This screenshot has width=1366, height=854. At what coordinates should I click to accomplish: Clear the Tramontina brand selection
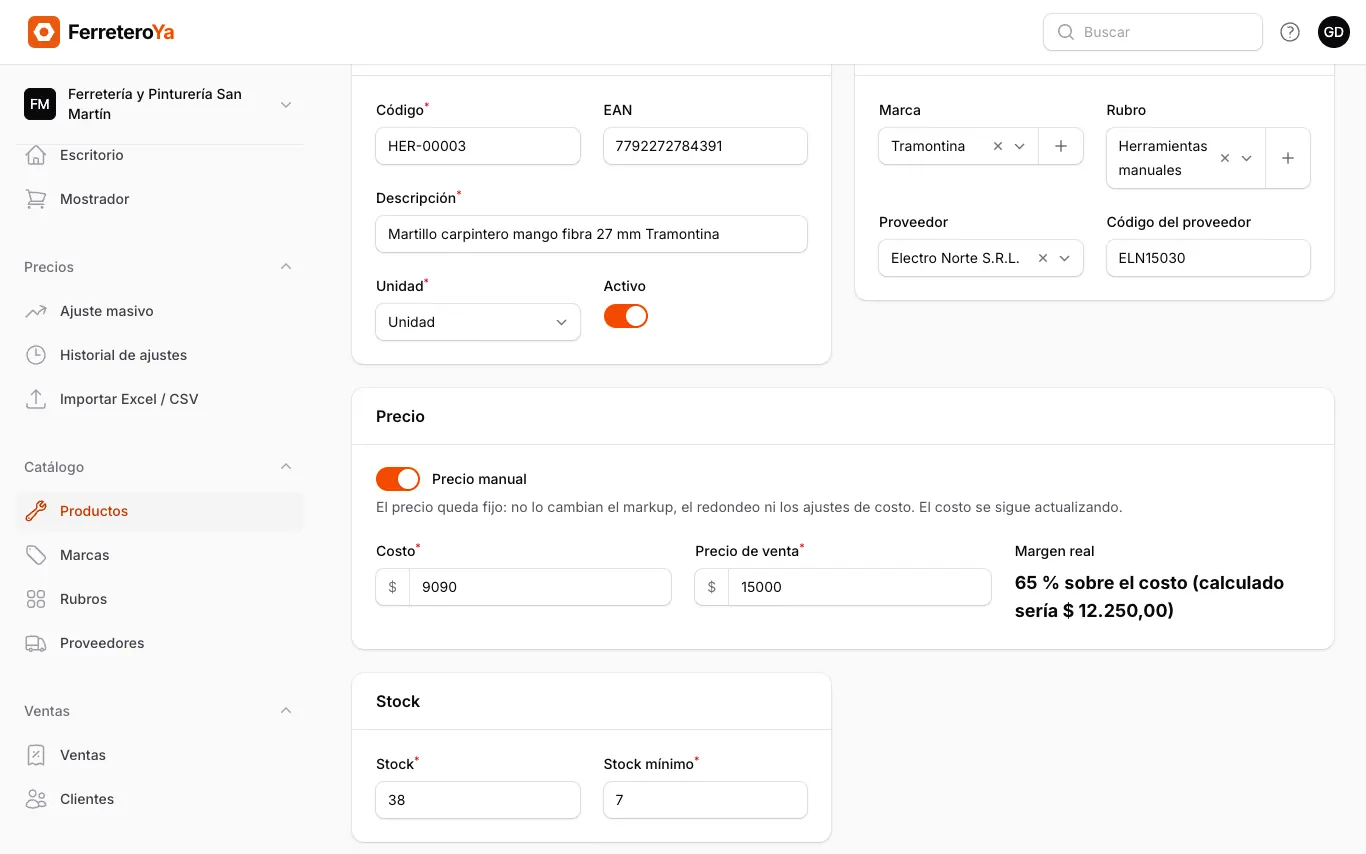pyautogui.click(x=998, y=146)
